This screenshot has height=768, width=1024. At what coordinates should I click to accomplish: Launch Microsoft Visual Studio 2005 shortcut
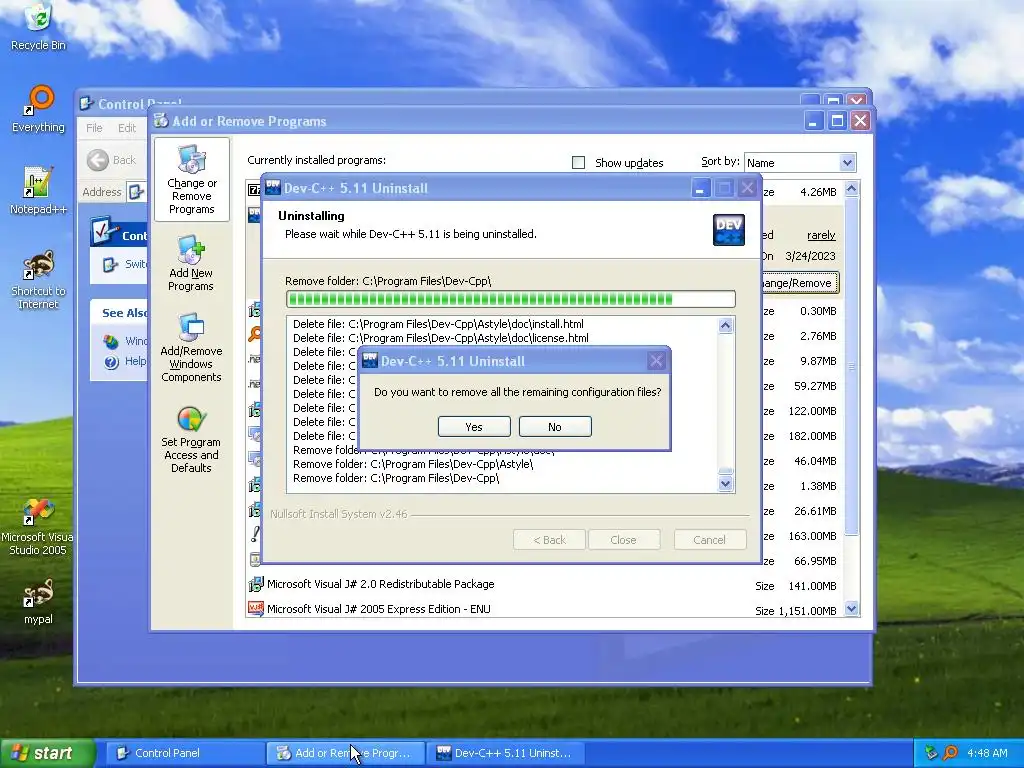click(x=38, y=526)
